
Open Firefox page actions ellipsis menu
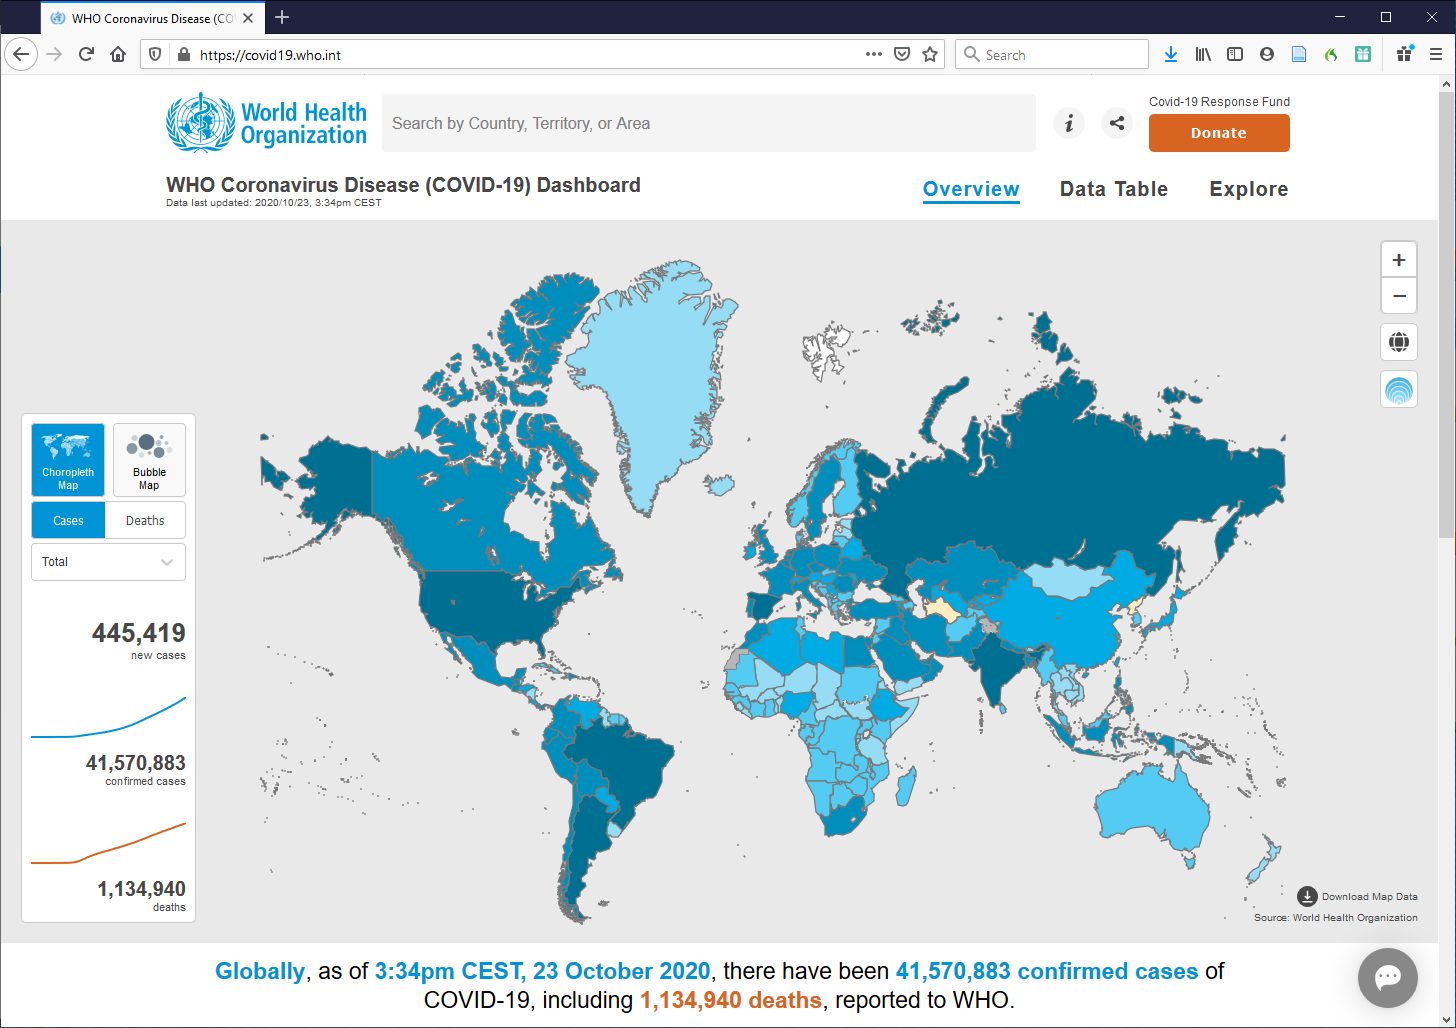(x=873, y=55)
